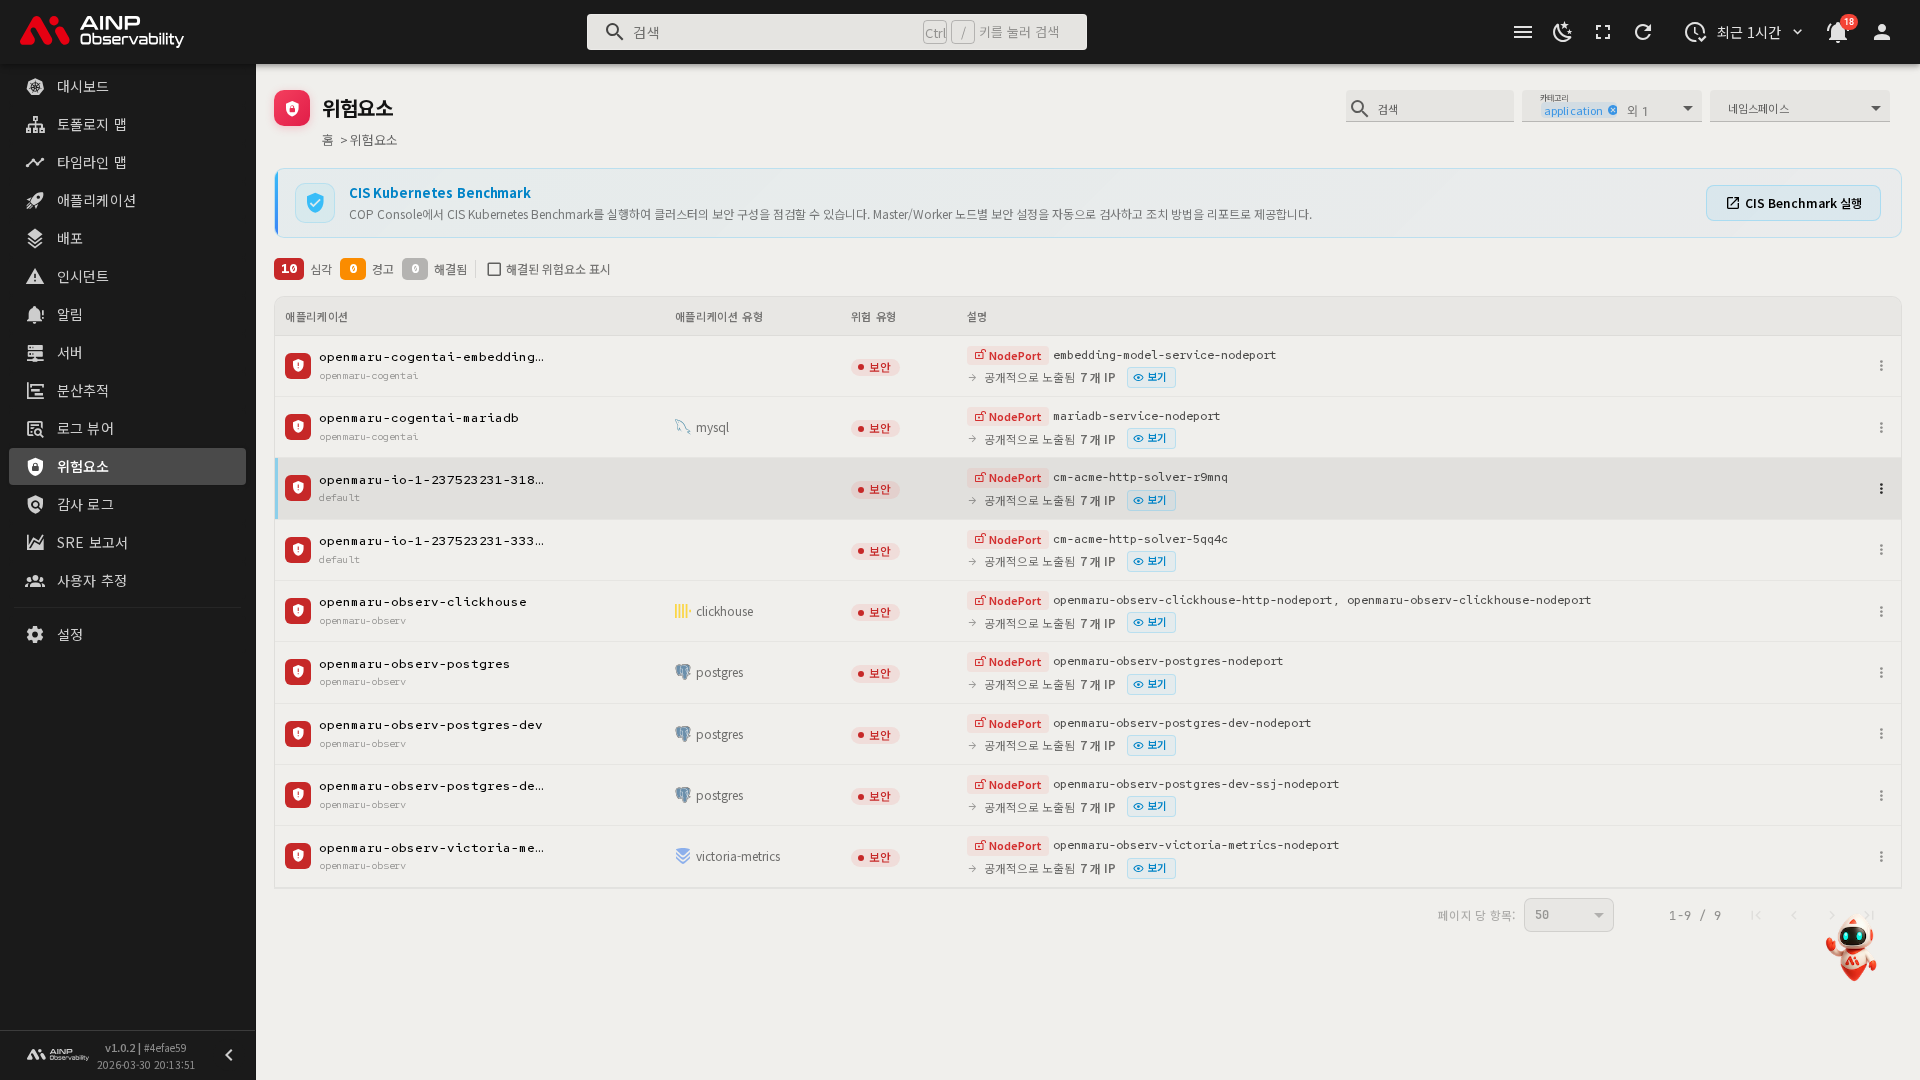Click the CIS Benchmark 실행 button
This screenshot has height=1080, width=1920.
coord(1793,203)
